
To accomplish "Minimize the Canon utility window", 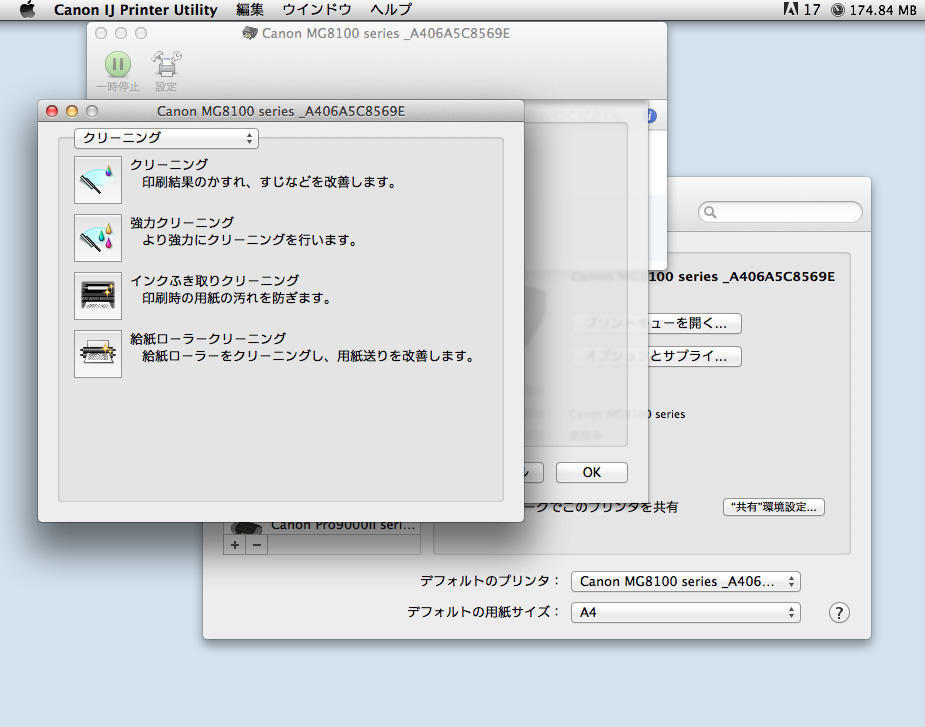I will [72, 111].
